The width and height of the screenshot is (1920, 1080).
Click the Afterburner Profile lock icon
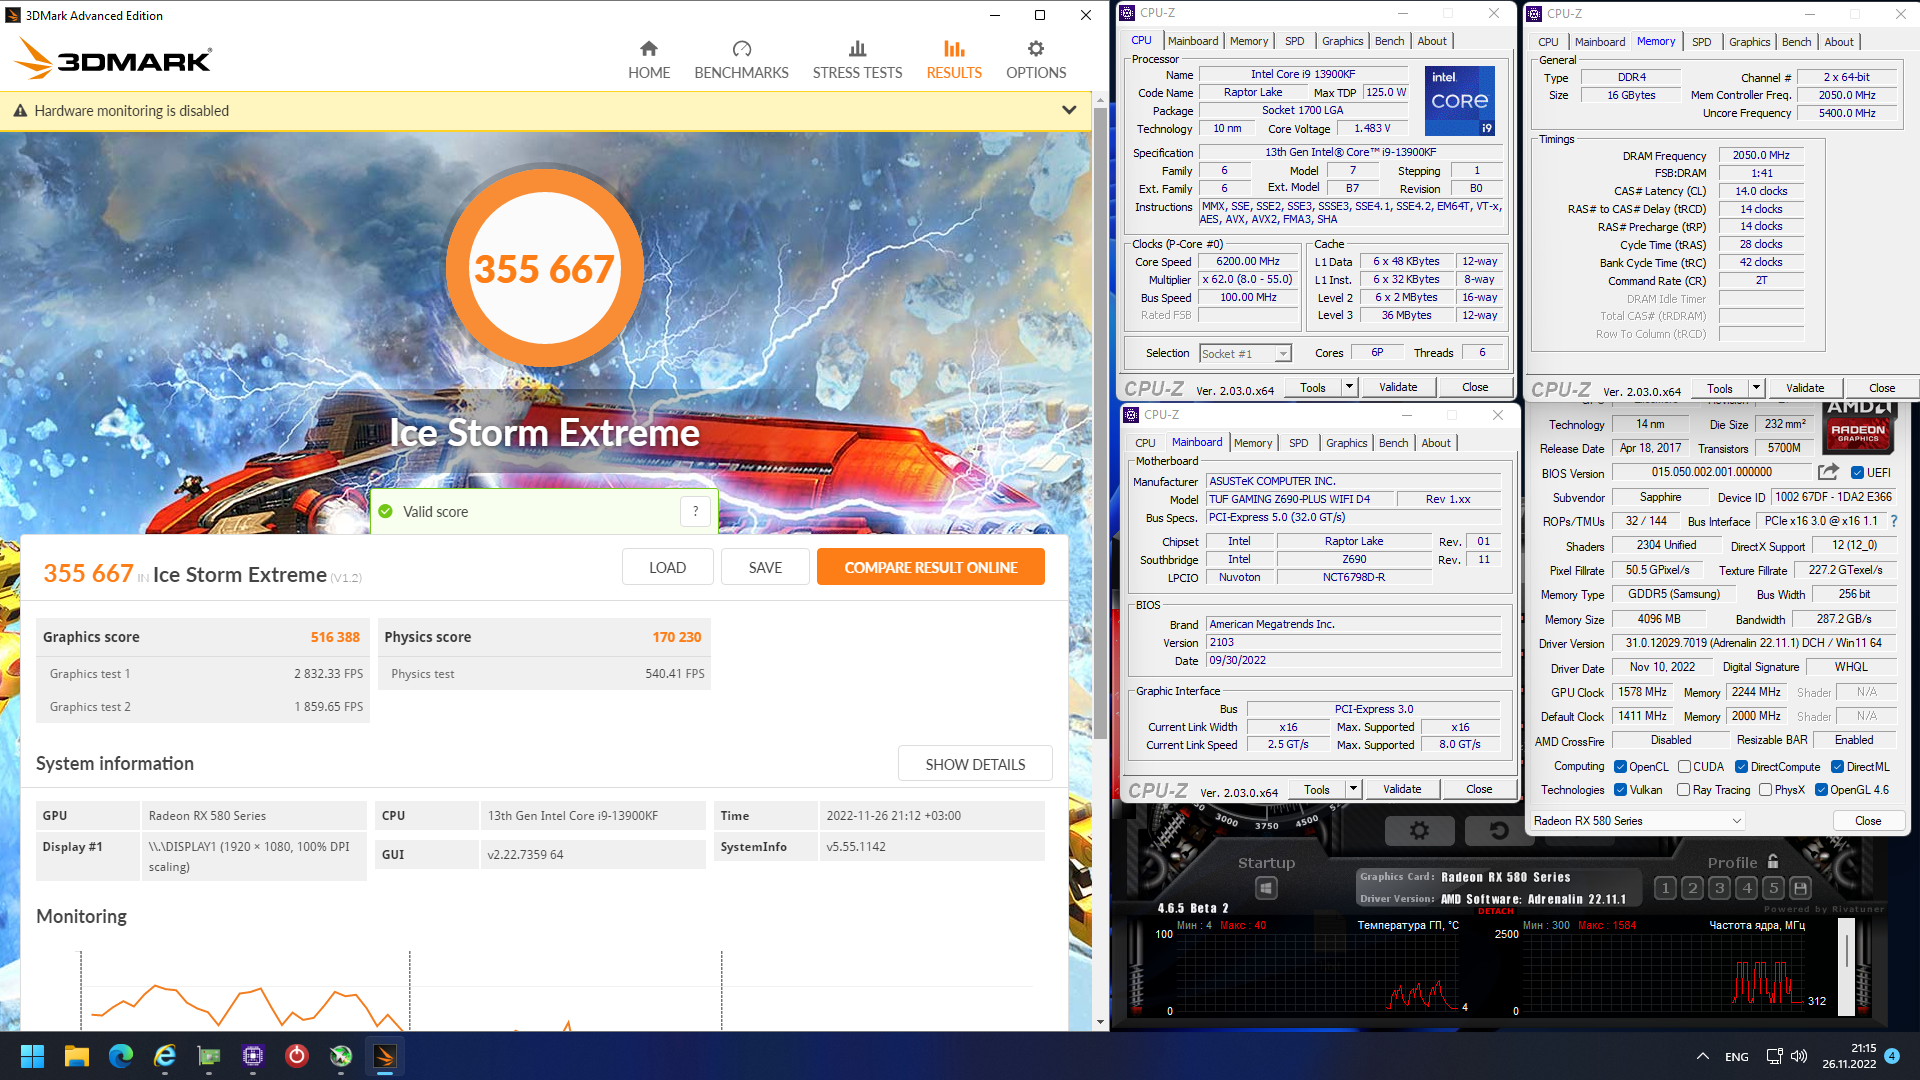[1773, 861]
